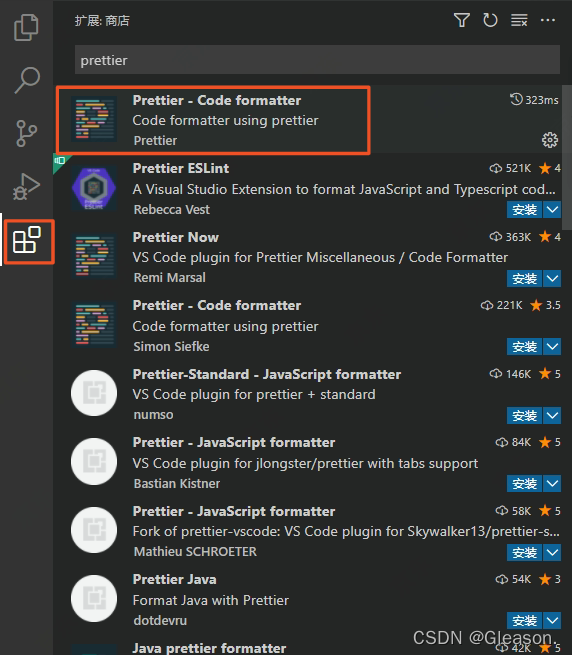
Task: Clear extension search results icon
Action: coord(519,20)
